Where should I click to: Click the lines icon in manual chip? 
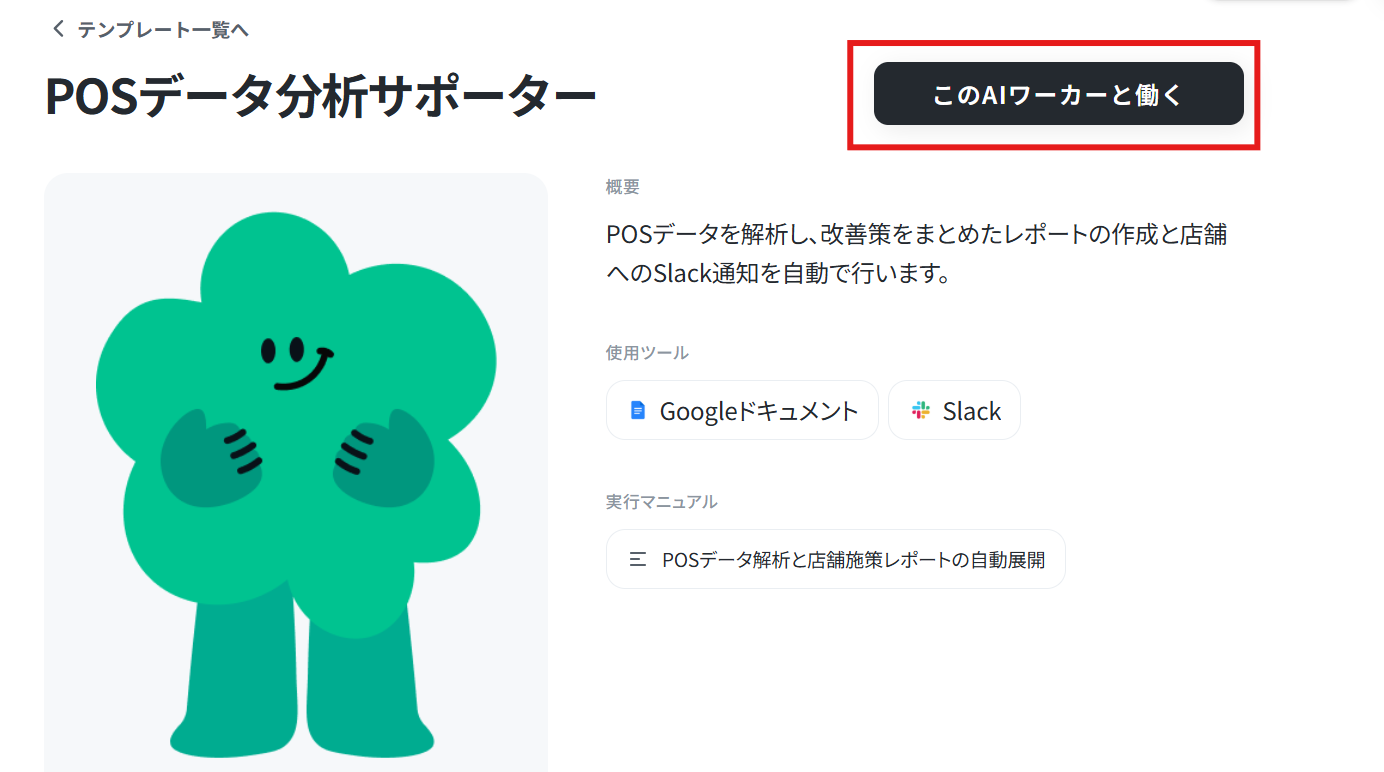point(637,560)
